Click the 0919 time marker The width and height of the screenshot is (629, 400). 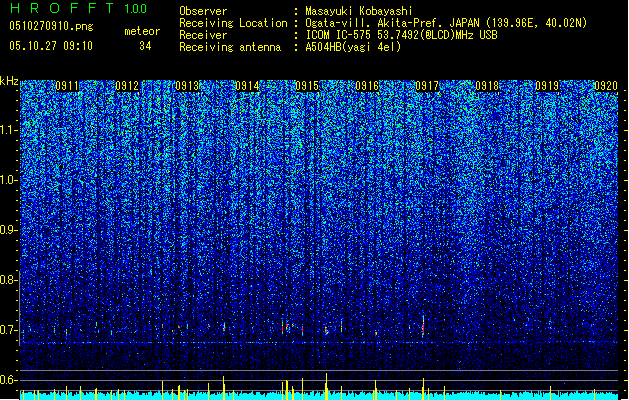[x=547, y=86]
